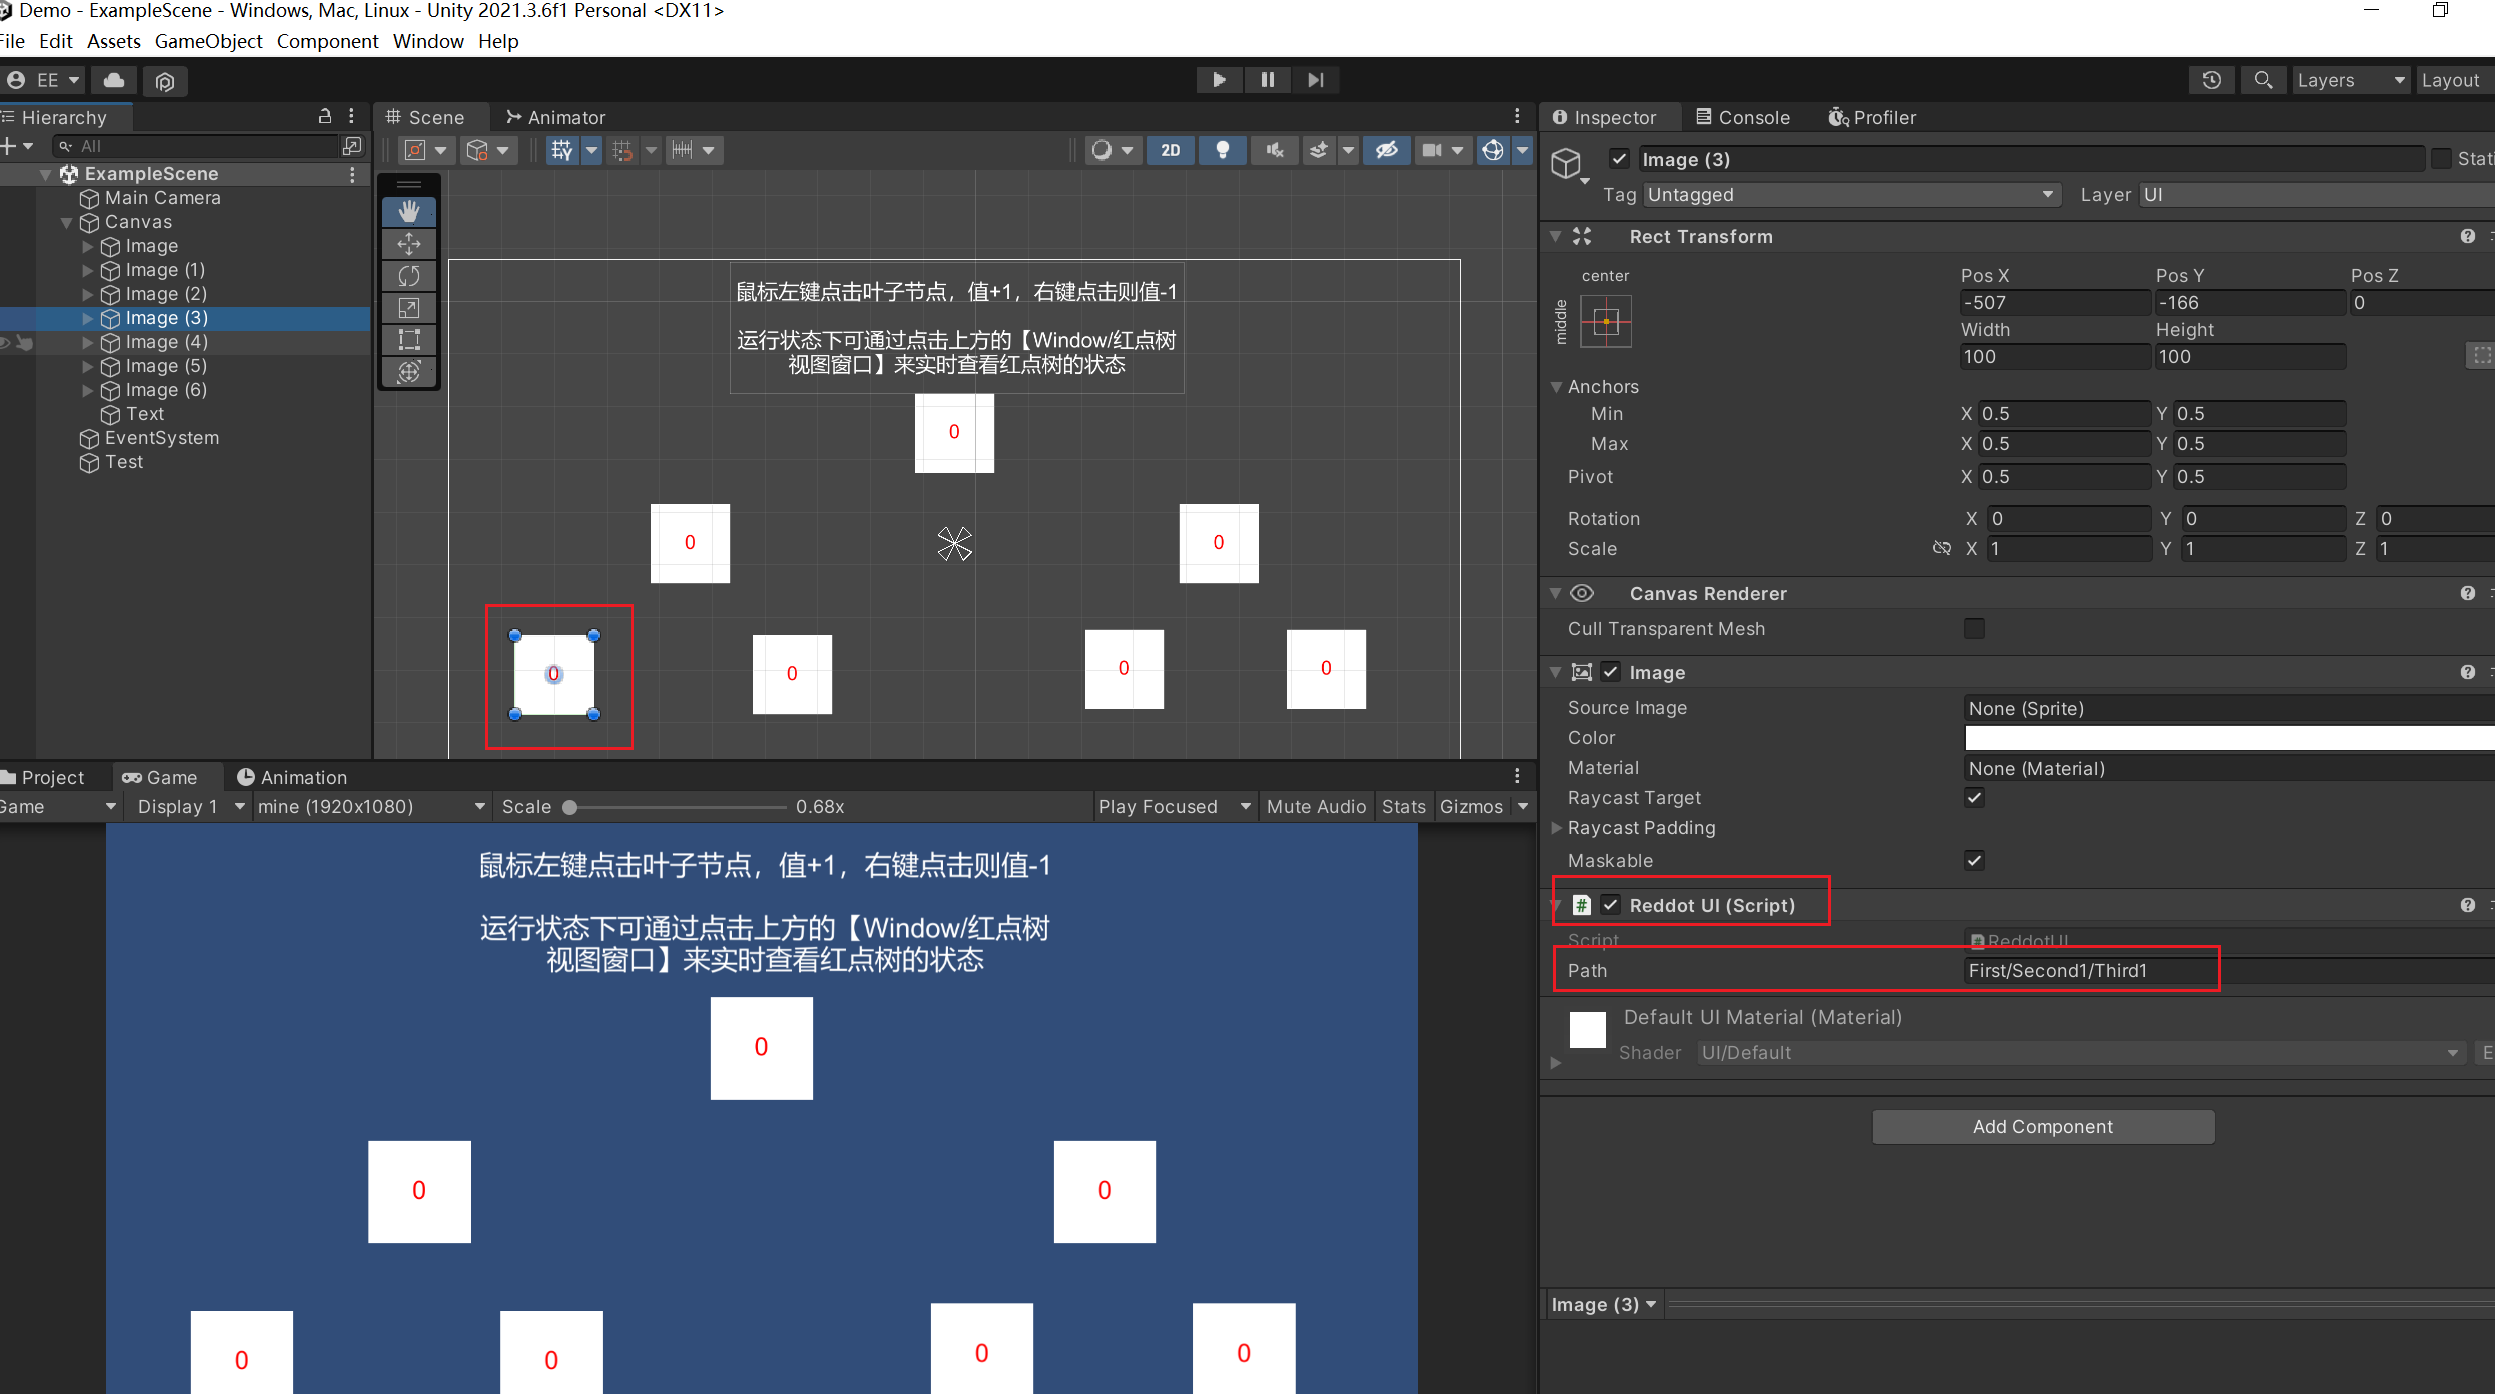Select the Hand view tool
2495x1394 pixels.
click(x=409, y=212)
